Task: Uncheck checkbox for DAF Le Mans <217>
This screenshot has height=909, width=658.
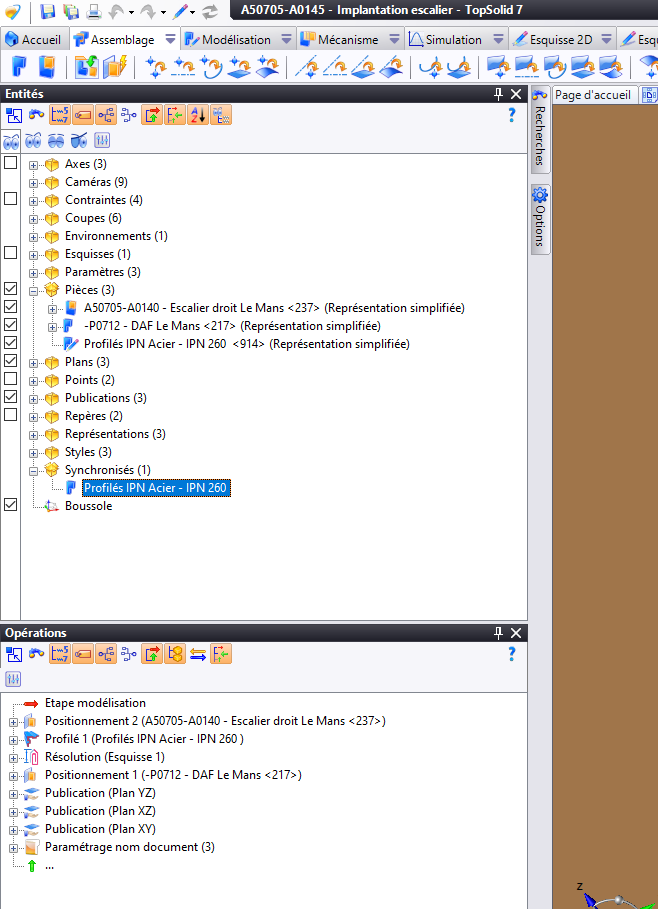Action: click(x=10, y=325)
